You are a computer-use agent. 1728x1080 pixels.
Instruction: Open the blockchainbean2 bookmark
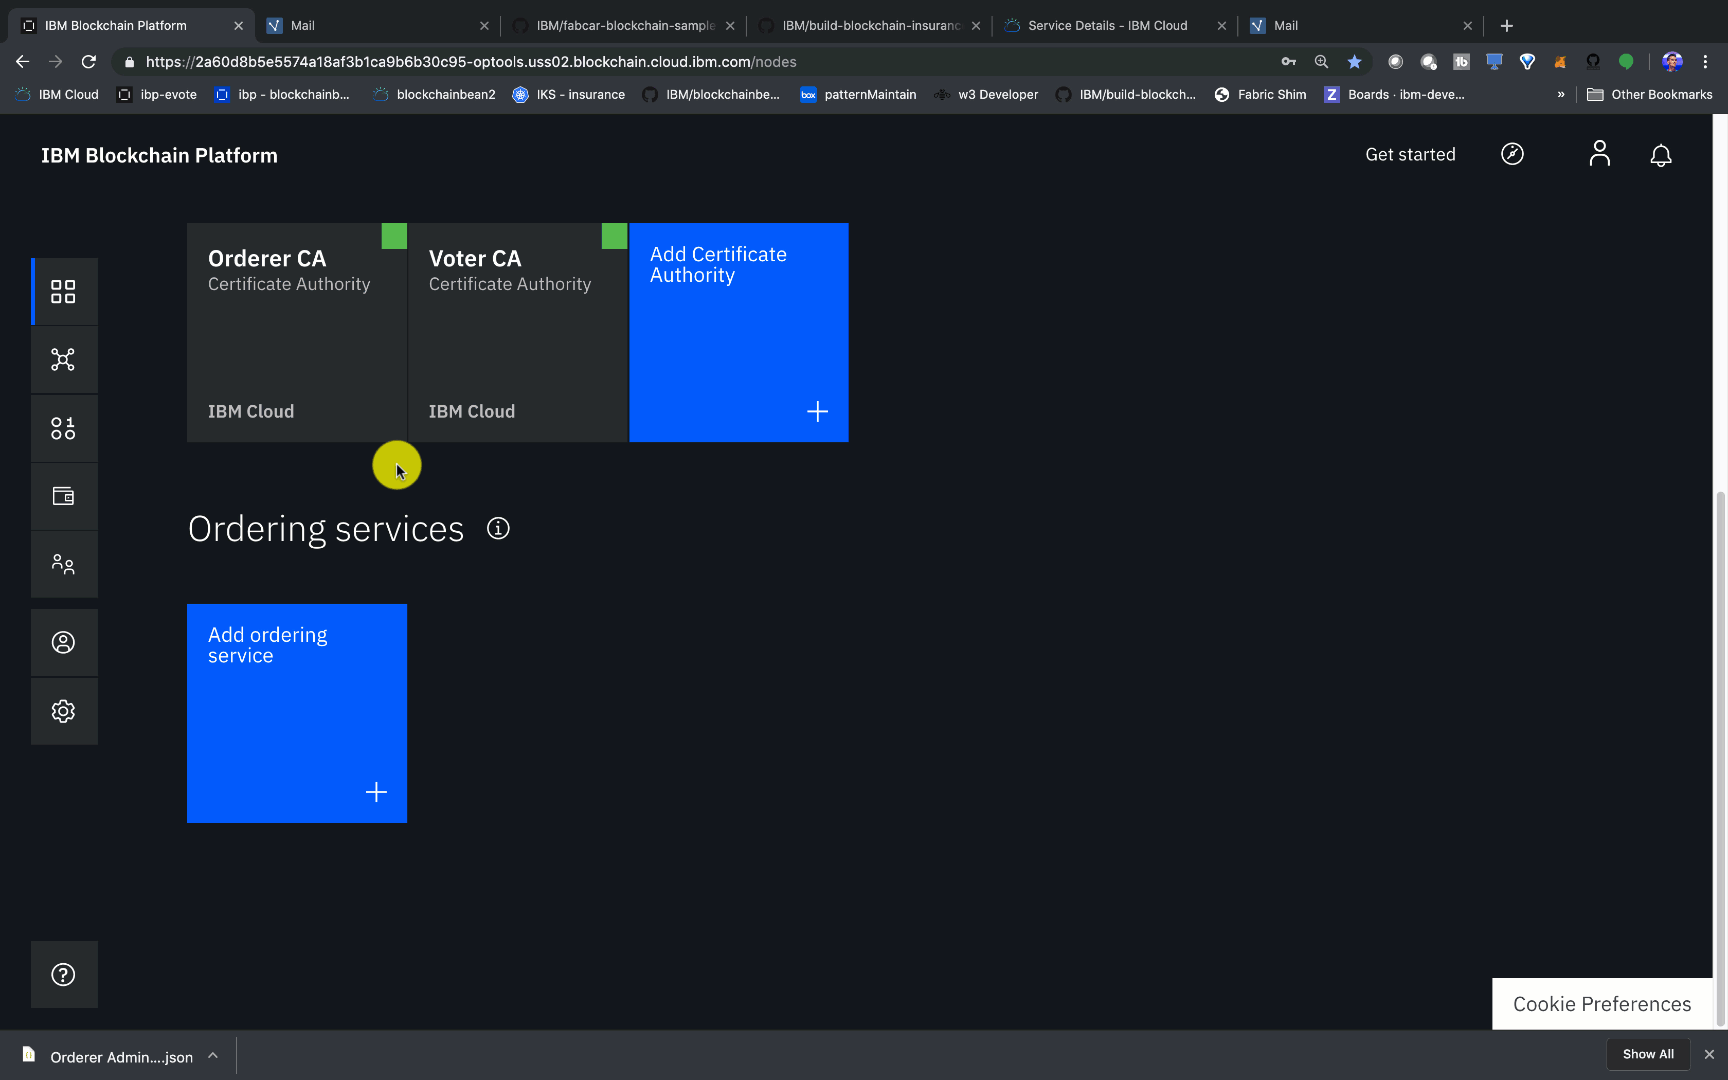[x=434, y=95]
